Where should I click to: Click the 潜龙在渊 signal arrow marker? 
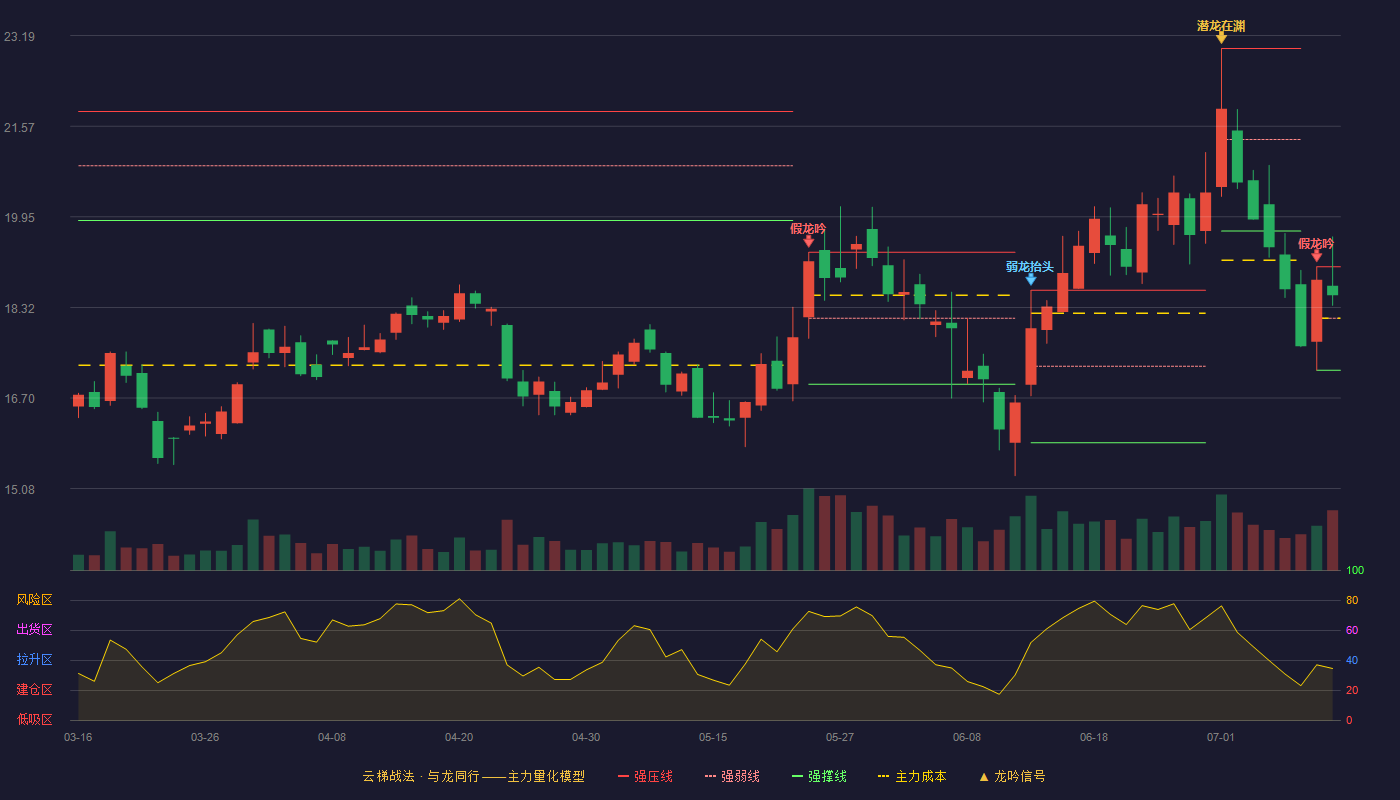click(x=1221, y=38)
